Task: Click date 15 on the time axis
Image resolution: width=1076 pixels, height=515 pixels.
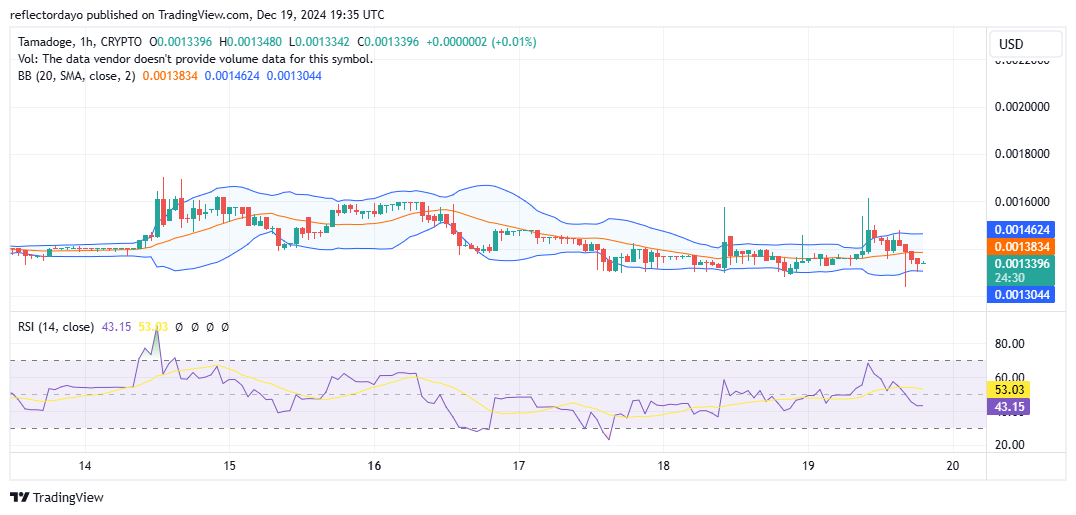Action: pyautogui.click(x=229, y=466)
